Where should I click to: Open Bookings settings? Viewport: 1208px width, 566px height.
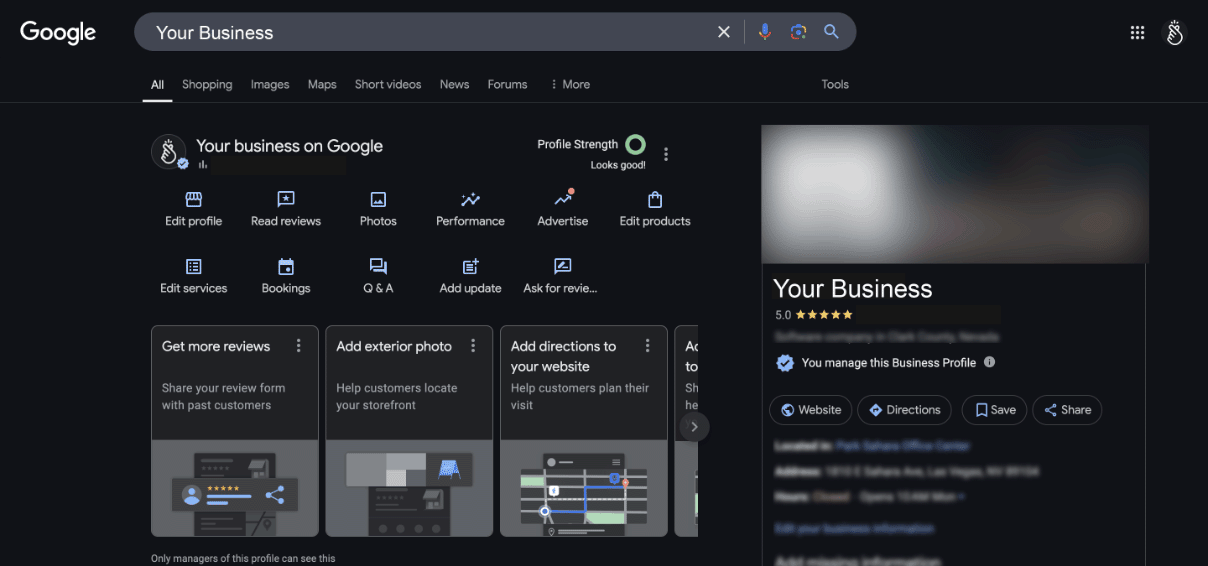pyautogui.click(x=286, y=276)
